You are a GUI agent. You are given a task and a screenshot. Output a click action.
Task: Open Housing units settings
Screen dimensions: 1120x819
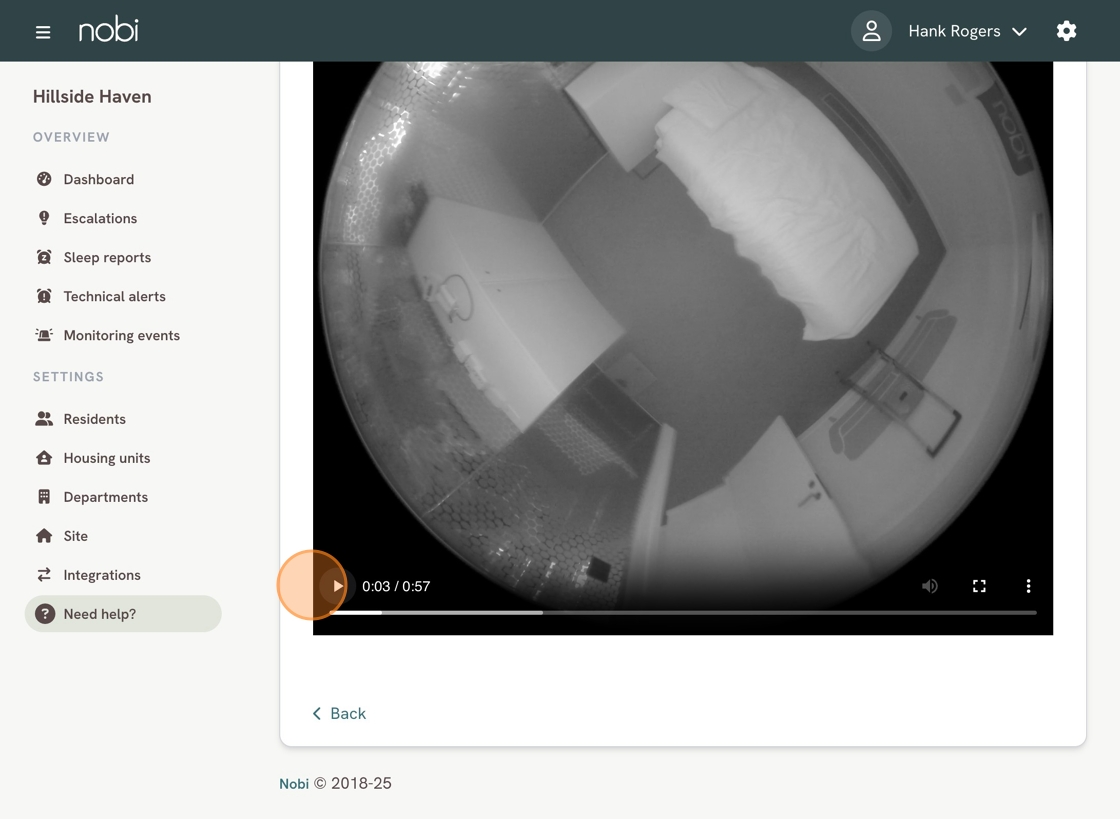106,458
